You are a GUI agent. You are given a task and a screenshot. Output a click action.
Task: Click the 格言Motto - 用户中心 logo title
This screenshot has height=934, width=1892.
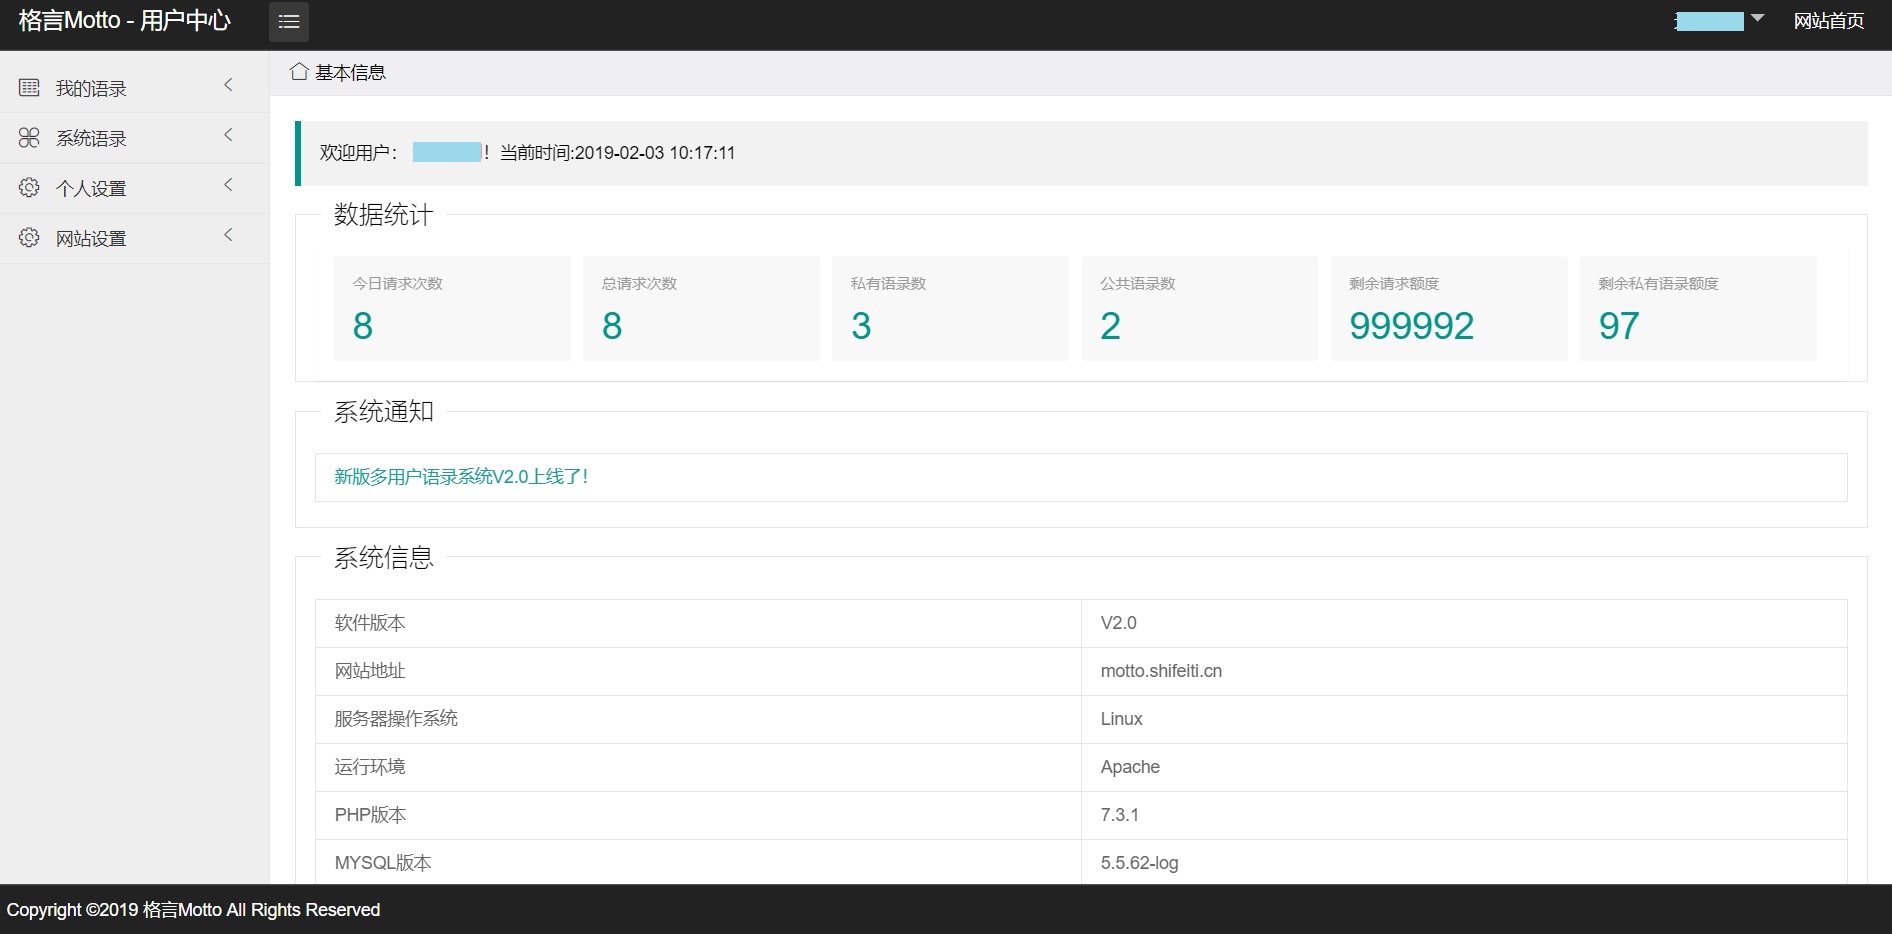coord(125,21)
